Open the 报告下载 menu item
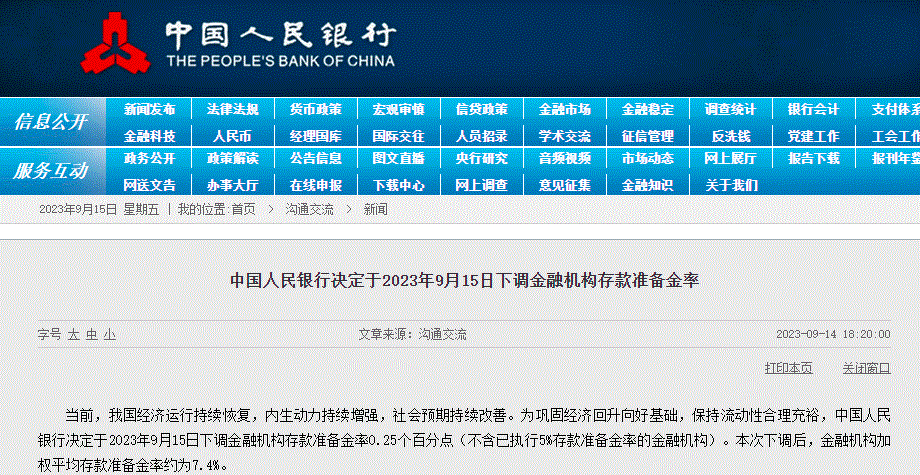920x475 pixels. (x=814, y=158)
